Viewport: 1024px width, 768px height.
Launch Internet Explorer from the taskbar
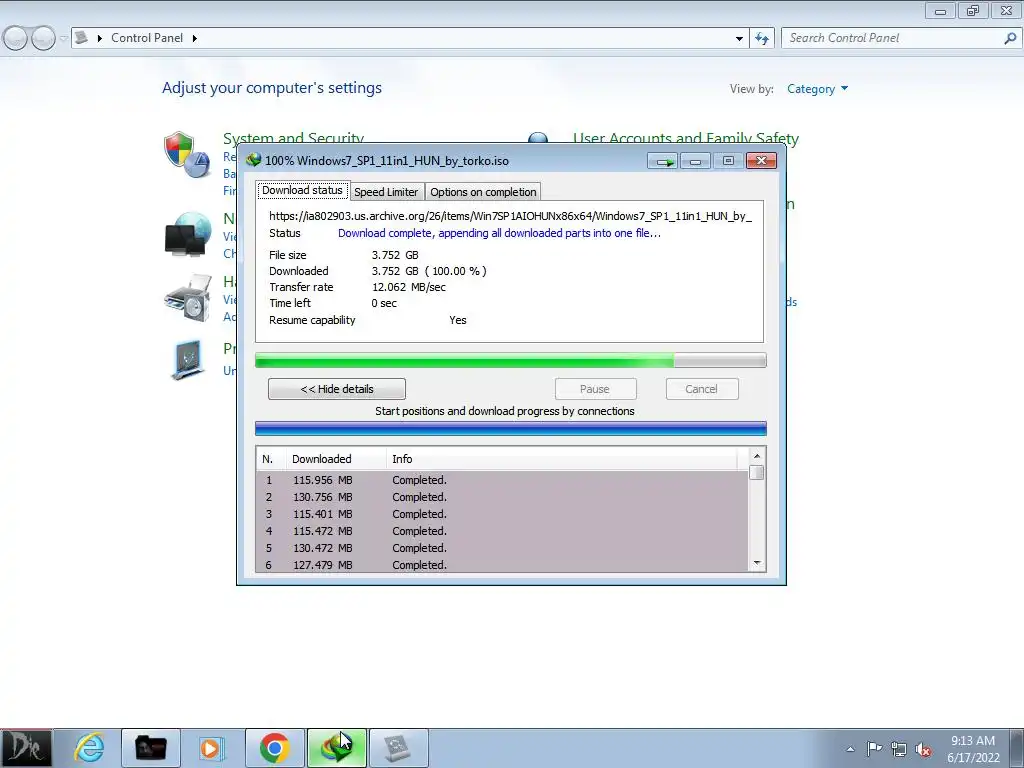(x=89, y=748)
